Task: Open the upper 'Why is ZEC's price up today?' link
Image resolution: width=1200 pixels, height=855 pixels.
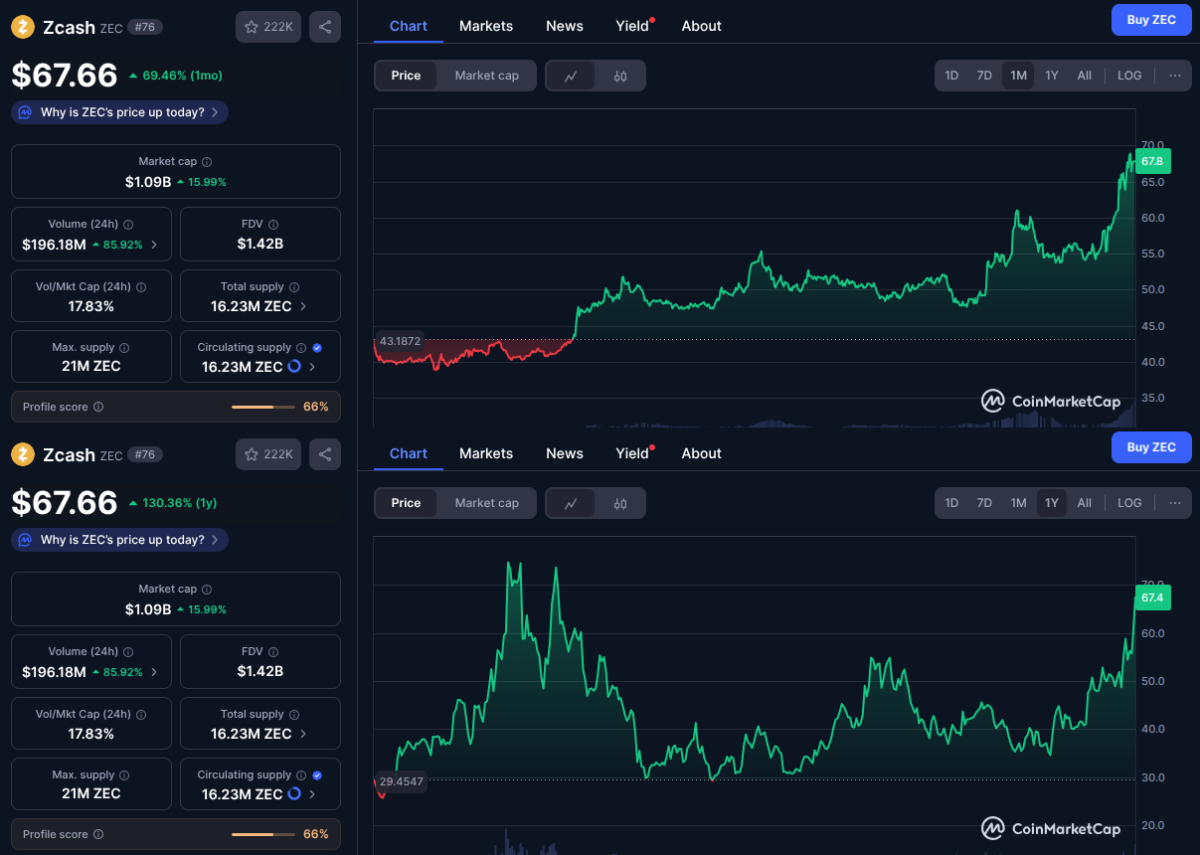Action: click(x=120, y=112)
